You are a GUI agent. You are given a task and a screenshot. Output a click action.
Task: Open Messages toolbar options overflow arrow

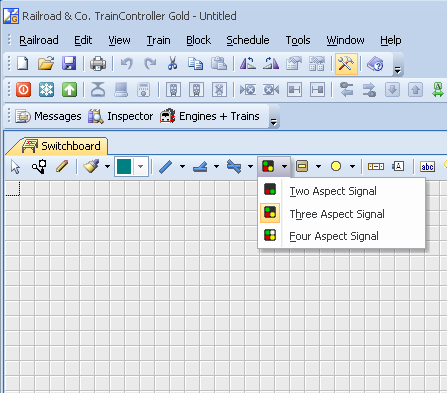tap(274, 122)
